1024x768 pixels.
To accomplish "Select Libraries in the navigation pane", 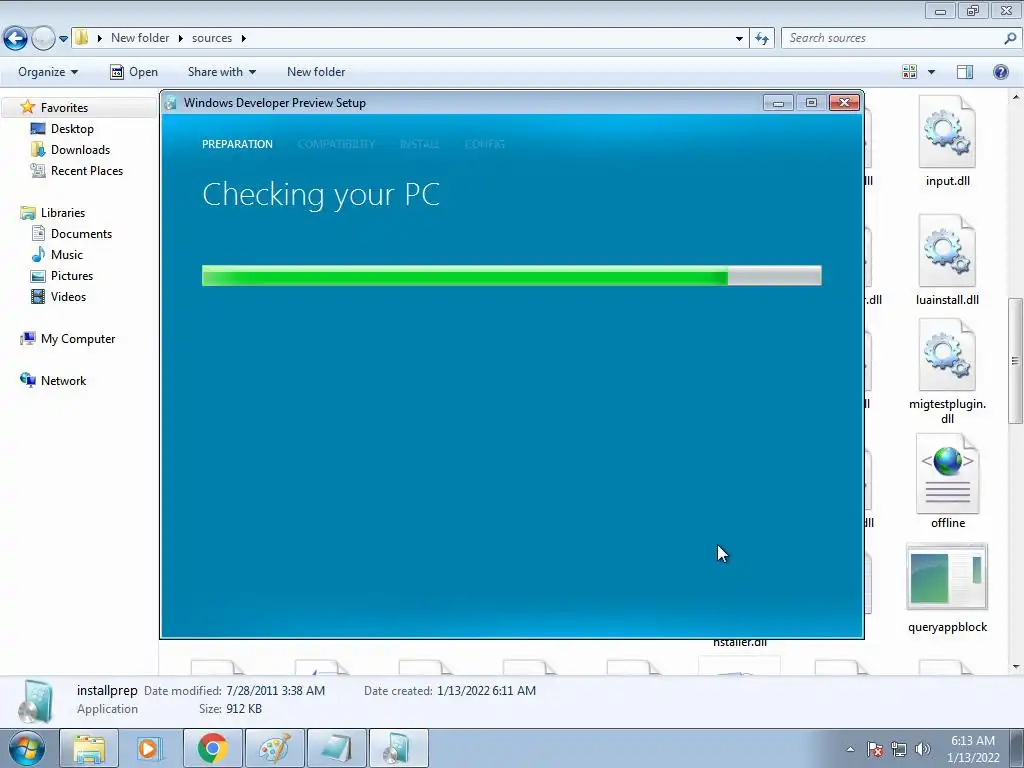I will 63,212.
